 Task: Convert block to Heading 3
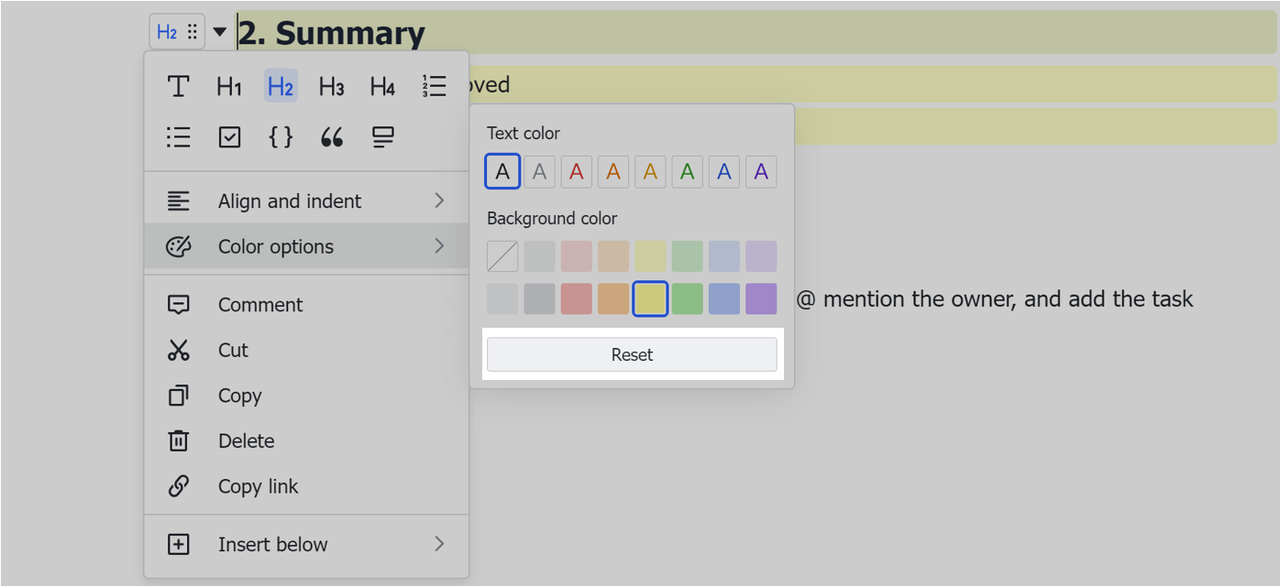tap(331, 87)
